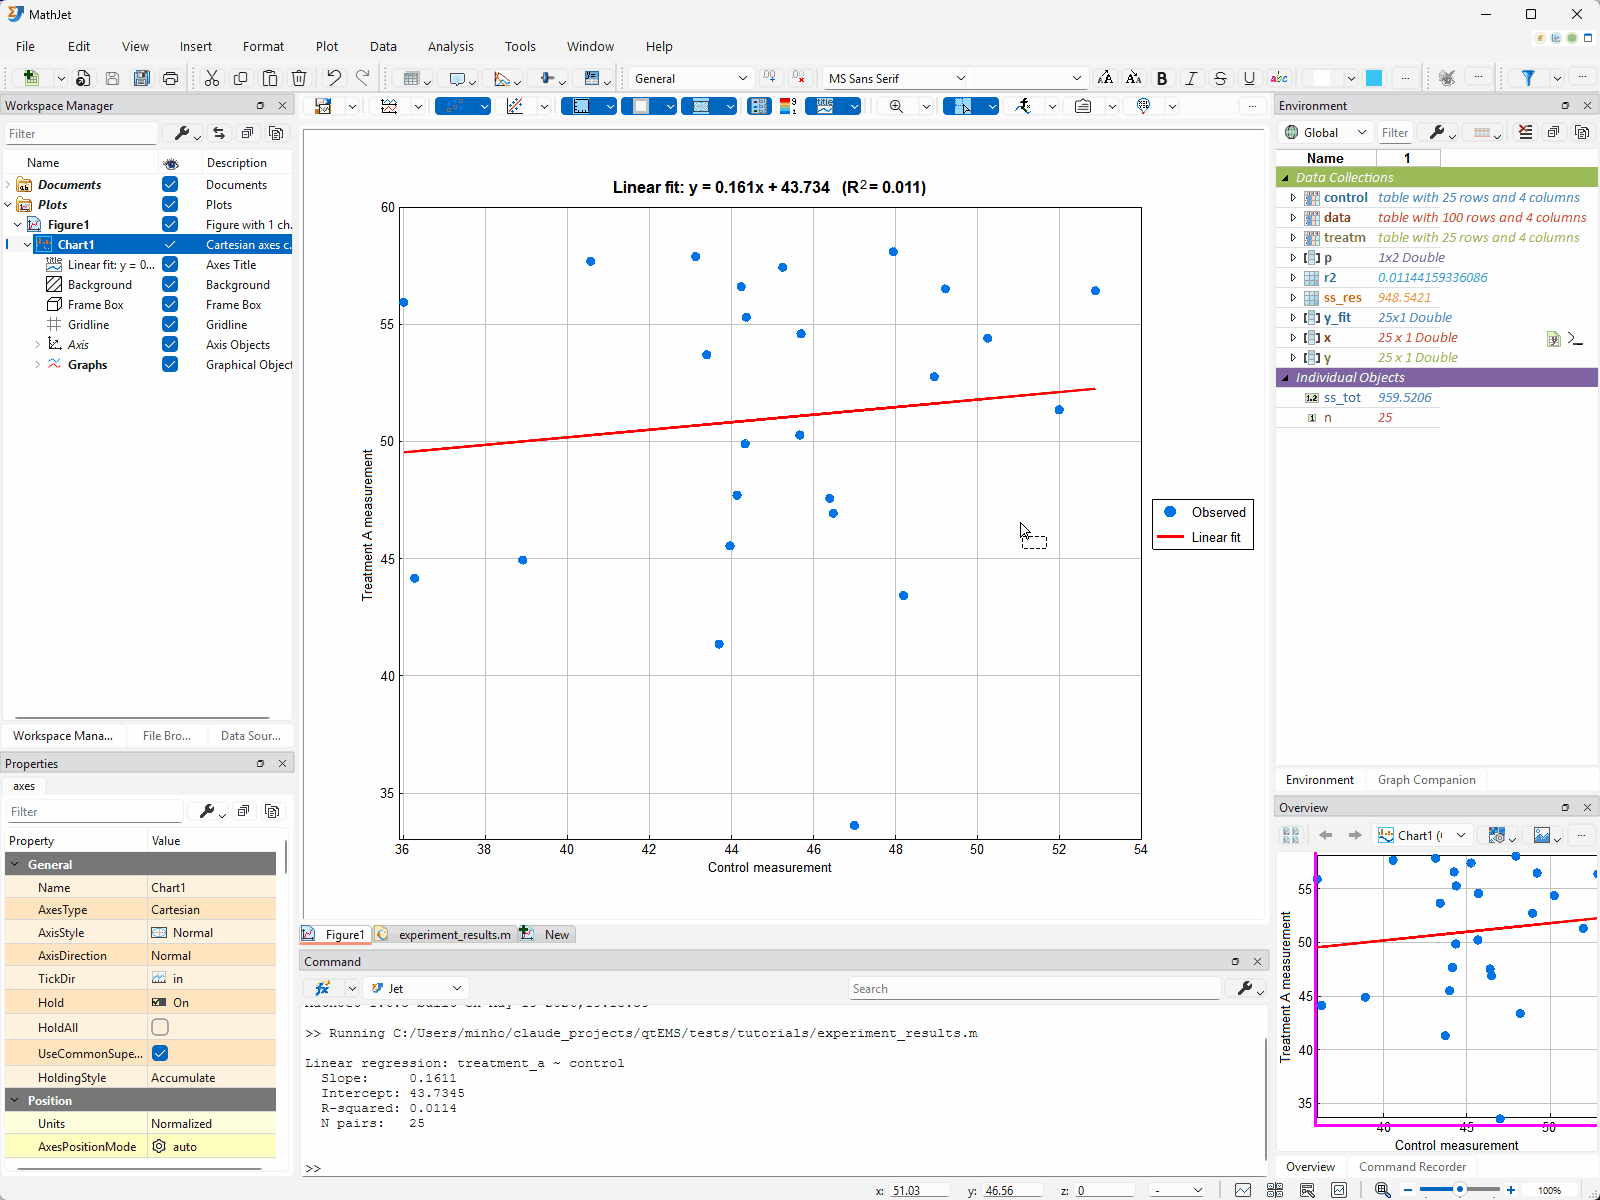1600x1200 pixels.
Task: Switch to File Browser tab
Action: coord(166,736)
